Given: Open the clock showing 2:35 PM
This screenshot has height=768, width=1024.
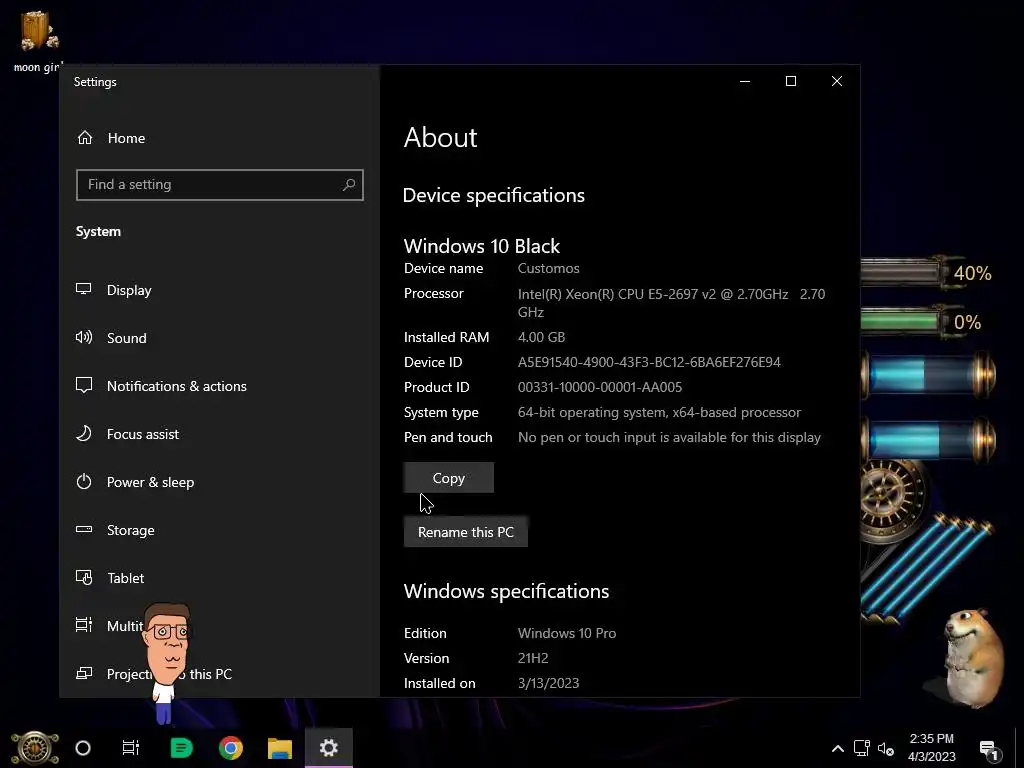Looking at the screenshot, I should click(x=931, y=748).
